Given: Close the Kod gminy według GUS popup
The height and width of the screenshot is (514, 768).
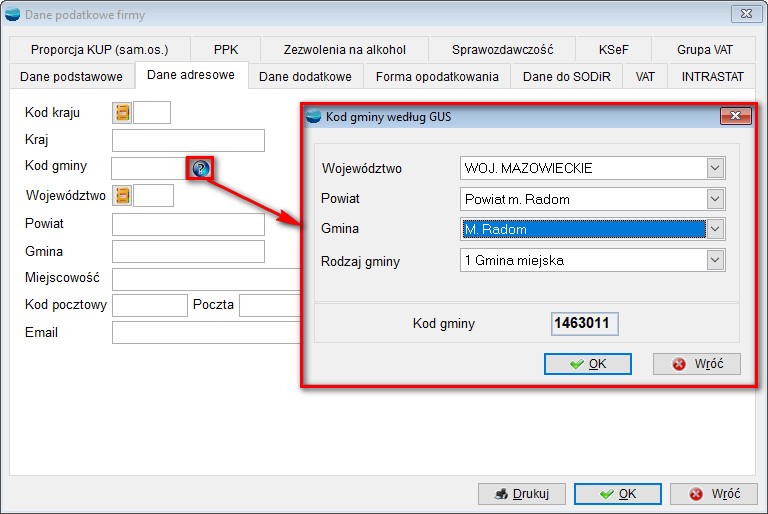Looking at the screenshot, I should (x=735, y=117).
